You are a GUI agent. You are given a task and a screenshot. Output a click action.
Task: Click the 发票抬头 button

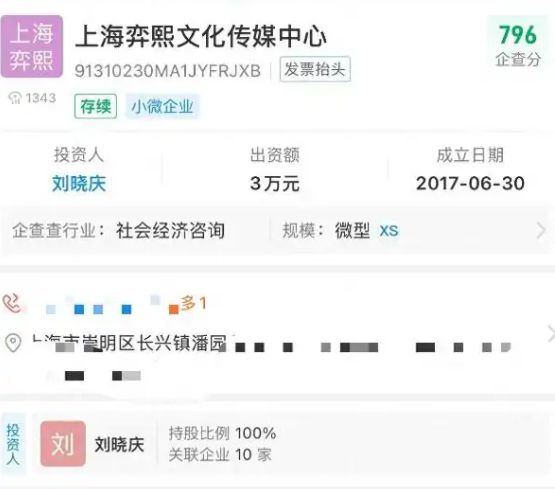tap(315, 69)
